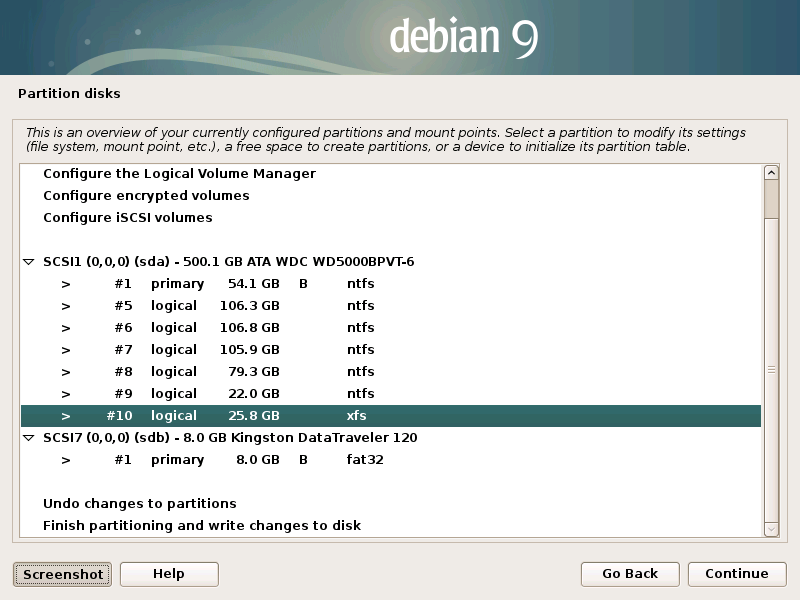The width and height of the screenshot is (800, 600).
Task: Click the B bootable flag on 54.1 GB partition
Action: coord(303,284)
